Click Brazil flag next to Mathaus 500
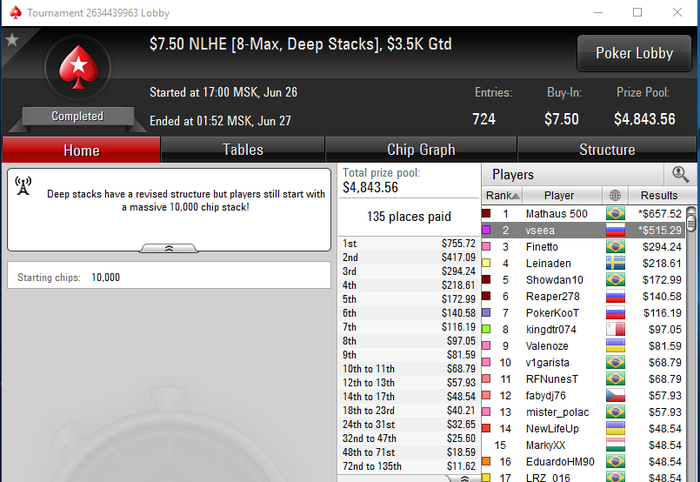Screen dimensions: 700x482 [x=615, y=214]
